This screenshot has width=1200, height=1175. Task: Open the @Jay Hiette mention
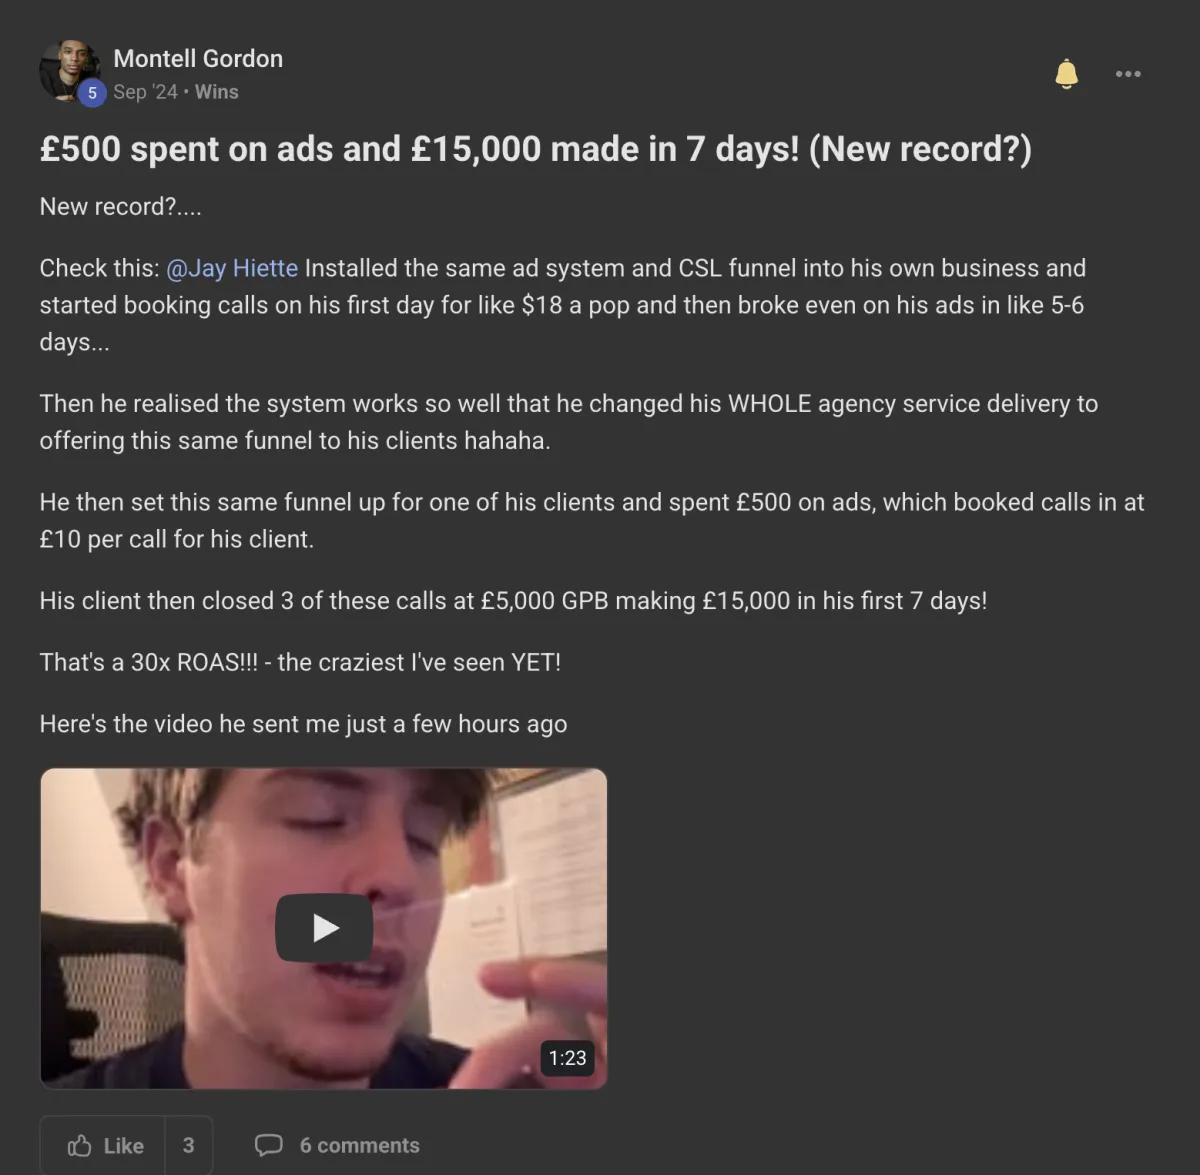click(x=232, y=268)
